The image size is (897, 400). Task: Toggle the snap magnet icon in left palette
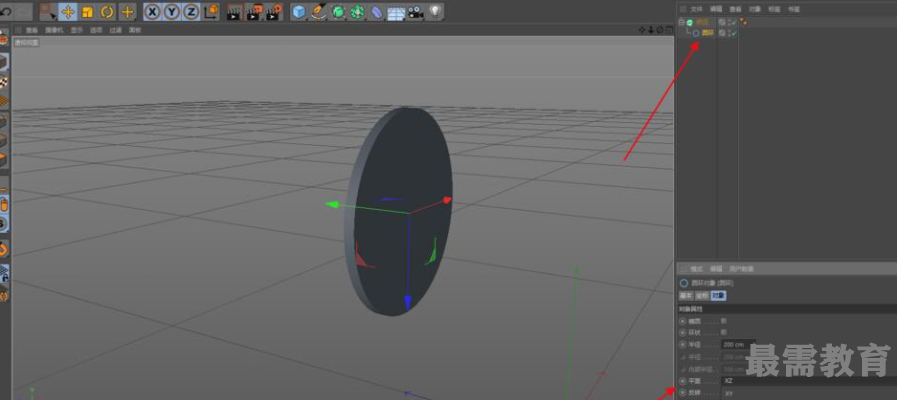(x=4, y=249)
